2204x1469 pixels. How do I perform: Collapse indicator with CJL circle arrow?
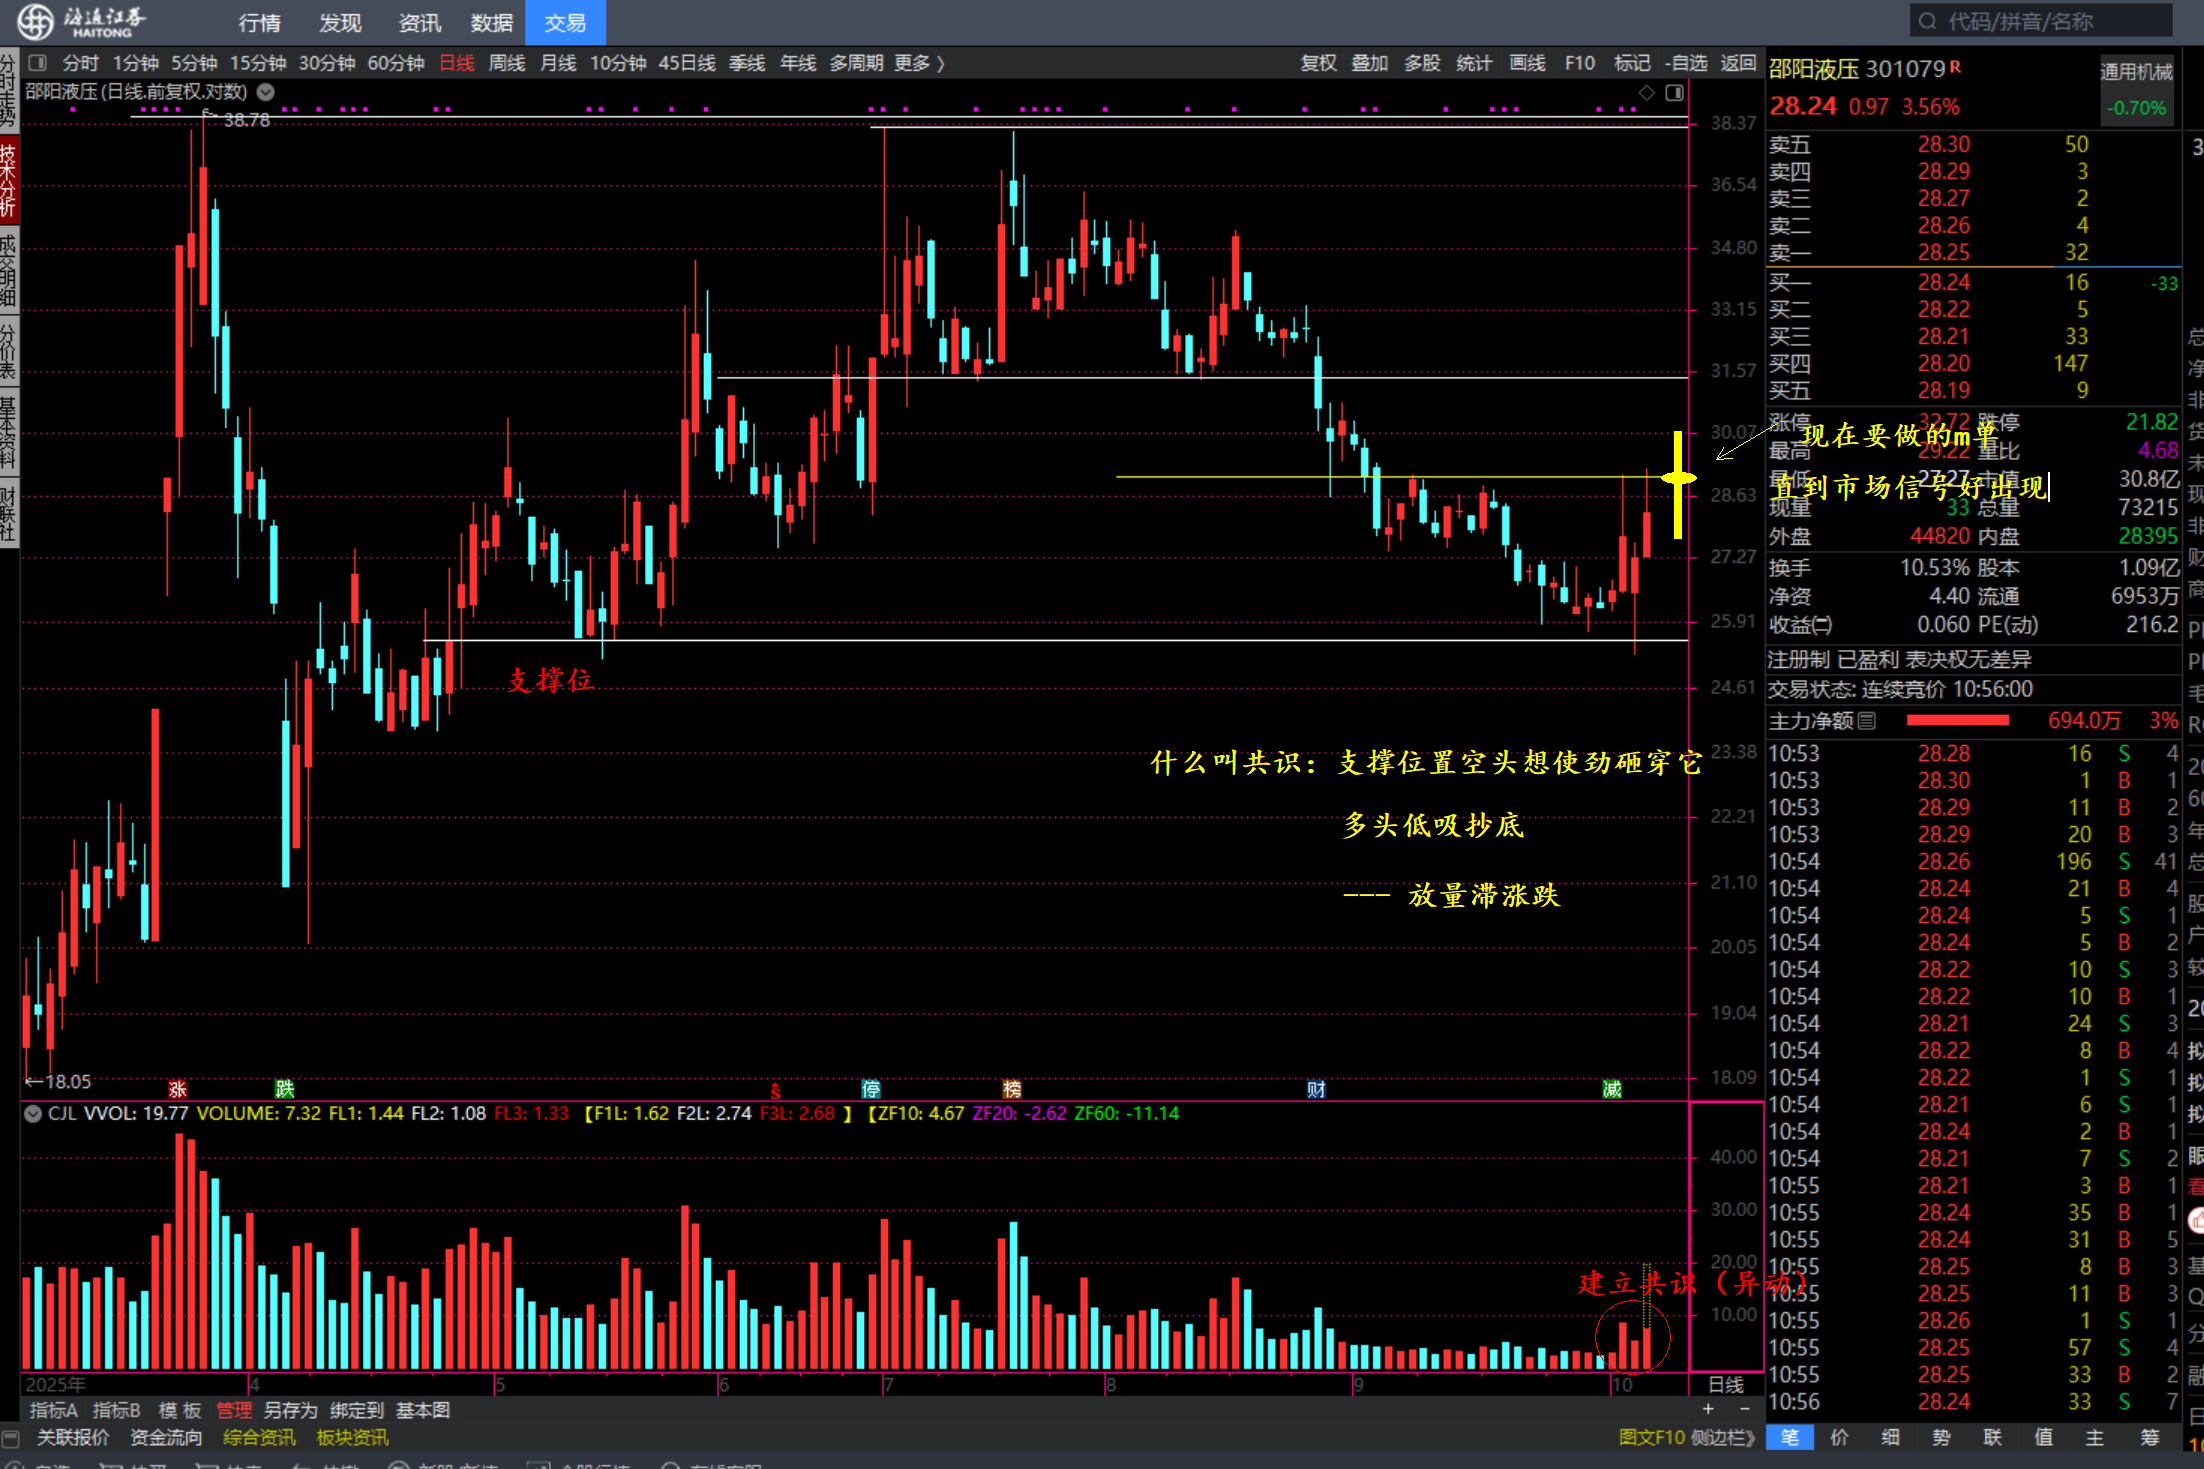(33, 1114)
